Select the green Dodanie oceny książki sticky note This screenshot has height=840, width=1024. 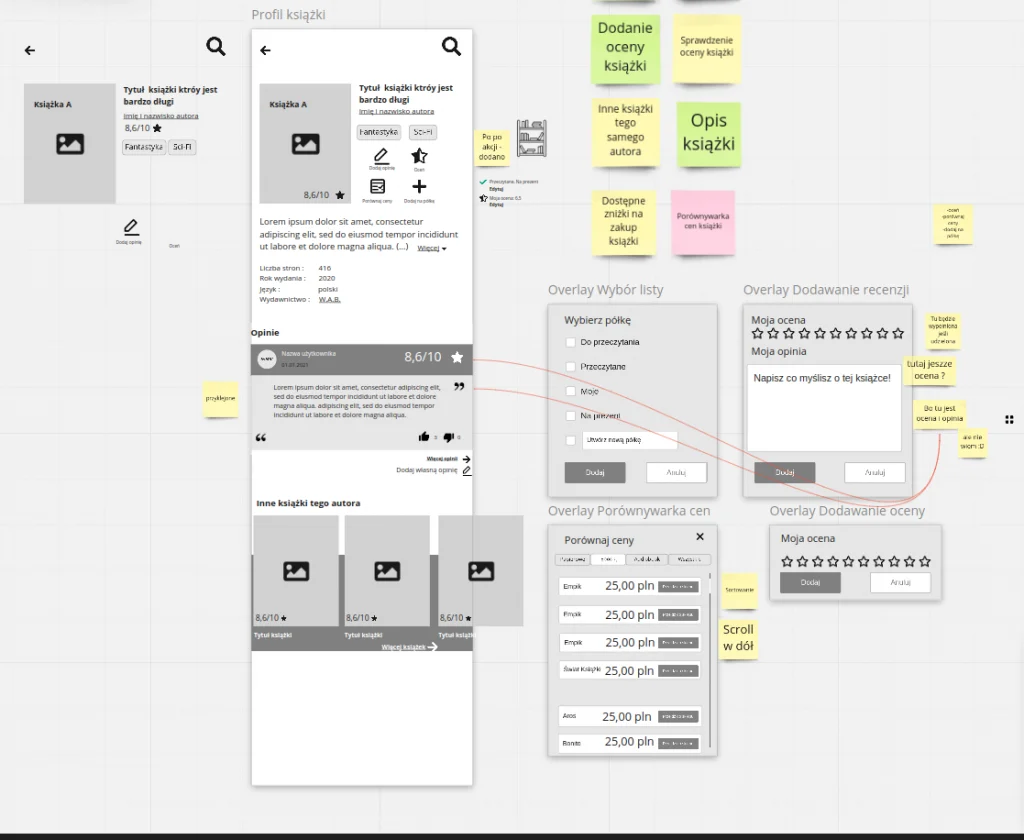click(x=625, y=49)
